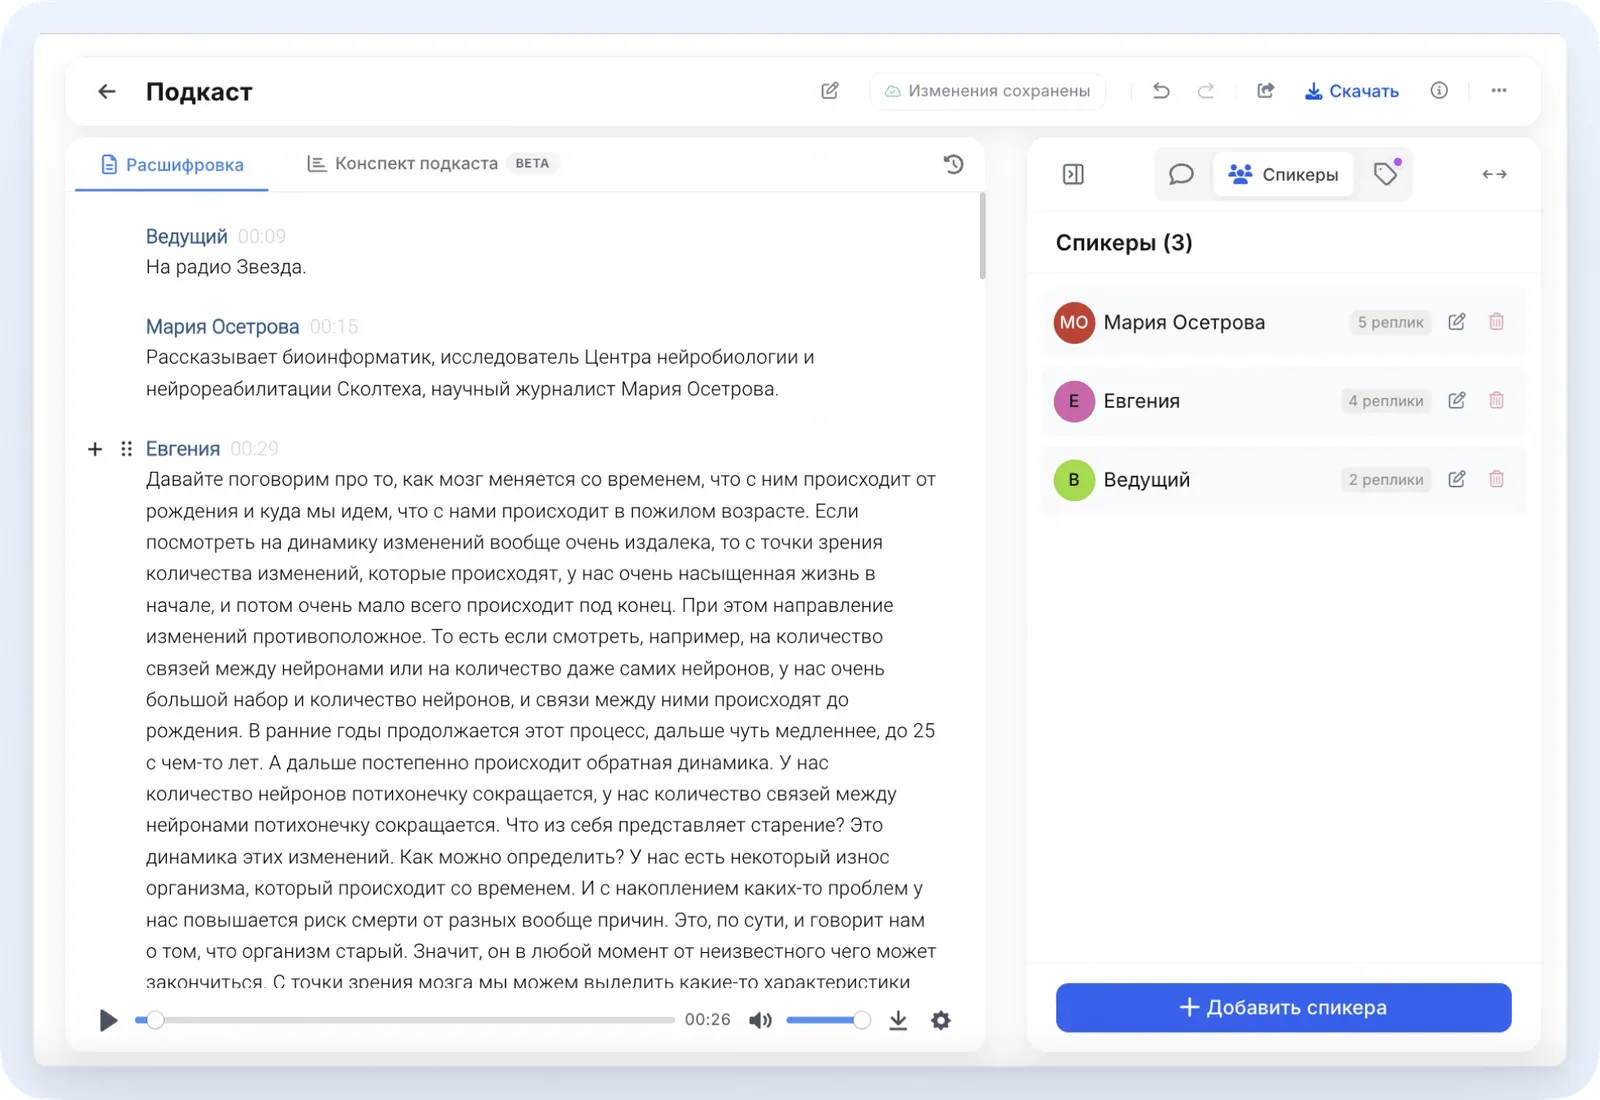The image size is (1600, 1100).
Task: Click the 00:15 timestamp
Action: pyautogui.click(x=334, y=327)
